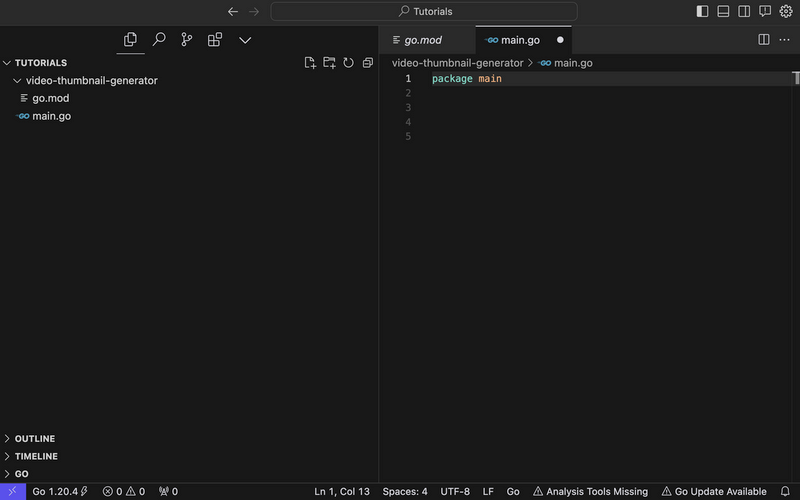
Task: Switch to the go.mod tab
Action: pos(422,40)
